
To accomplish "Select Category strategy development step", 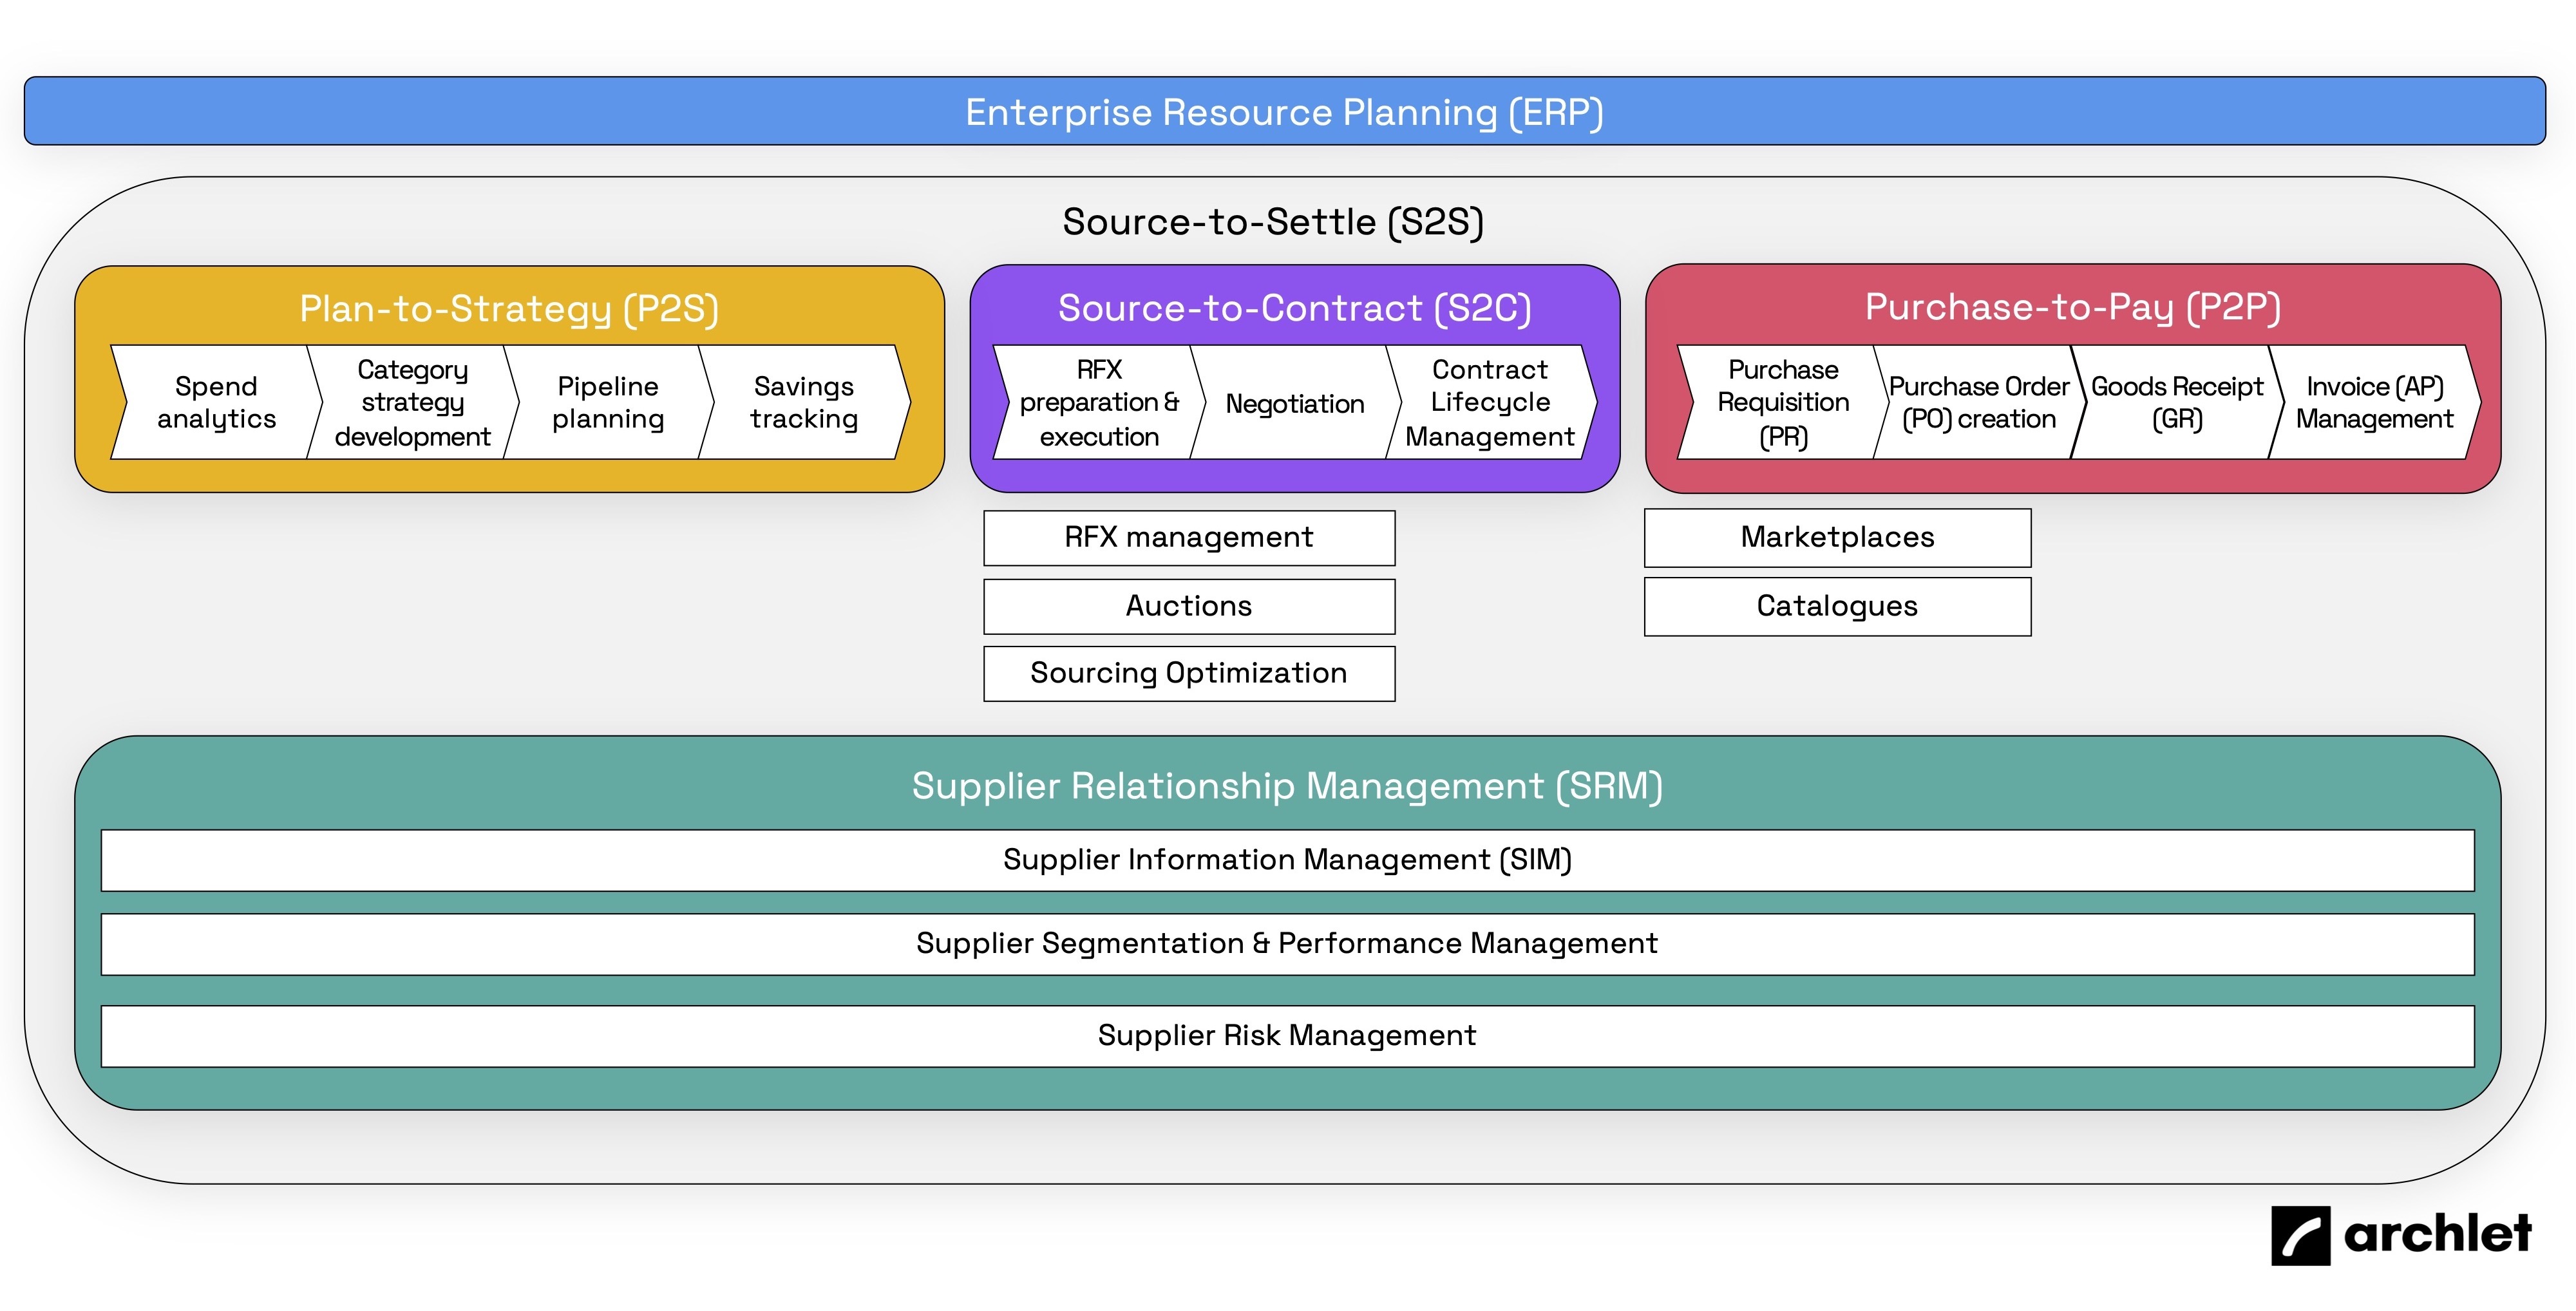I will point(412,402).
